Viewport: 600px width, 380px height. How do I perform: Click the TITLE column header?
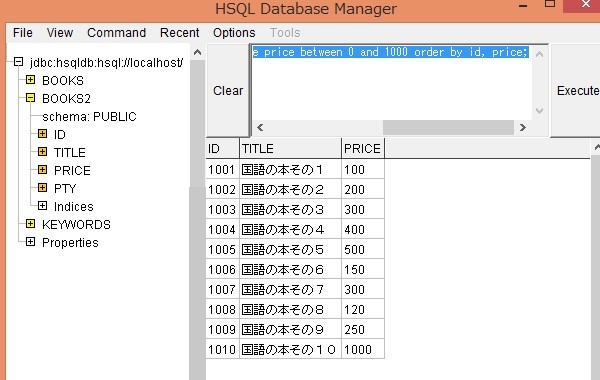(290, 148)
